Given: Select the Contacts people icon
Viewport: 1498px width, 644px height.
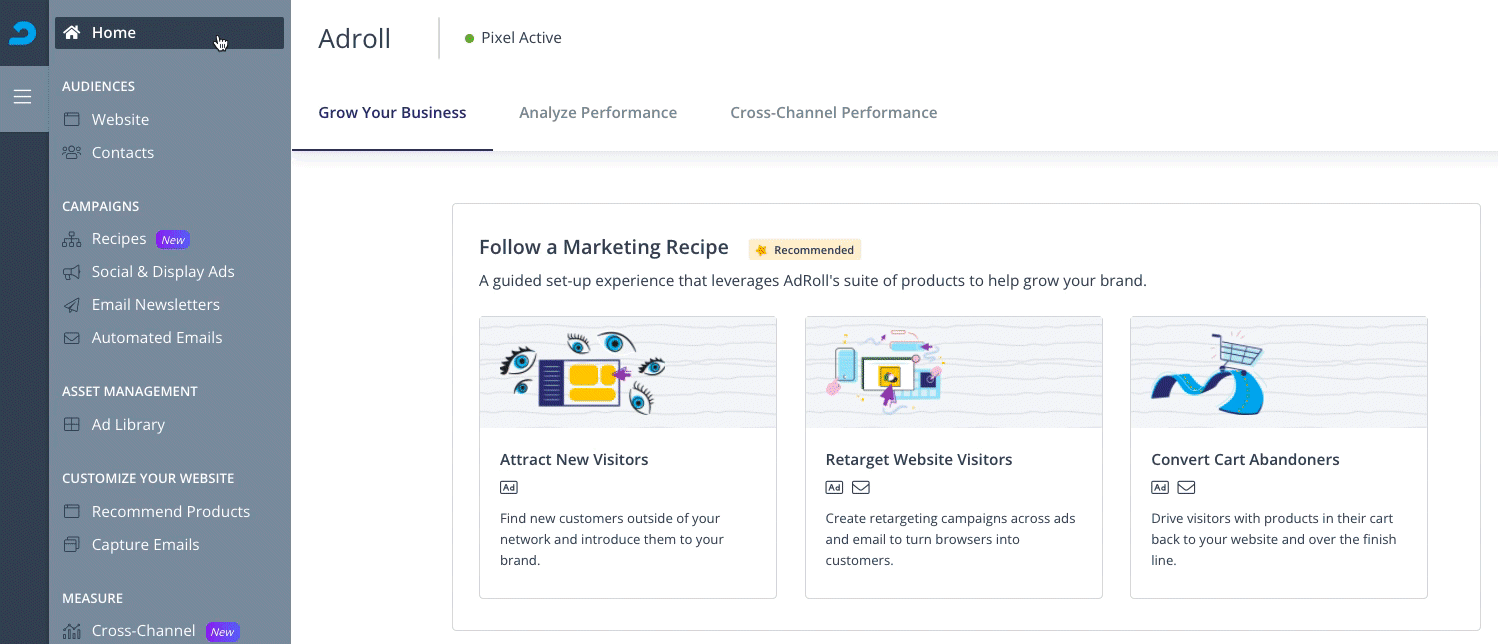Looking at the screenshot, I should pos(72,152).
